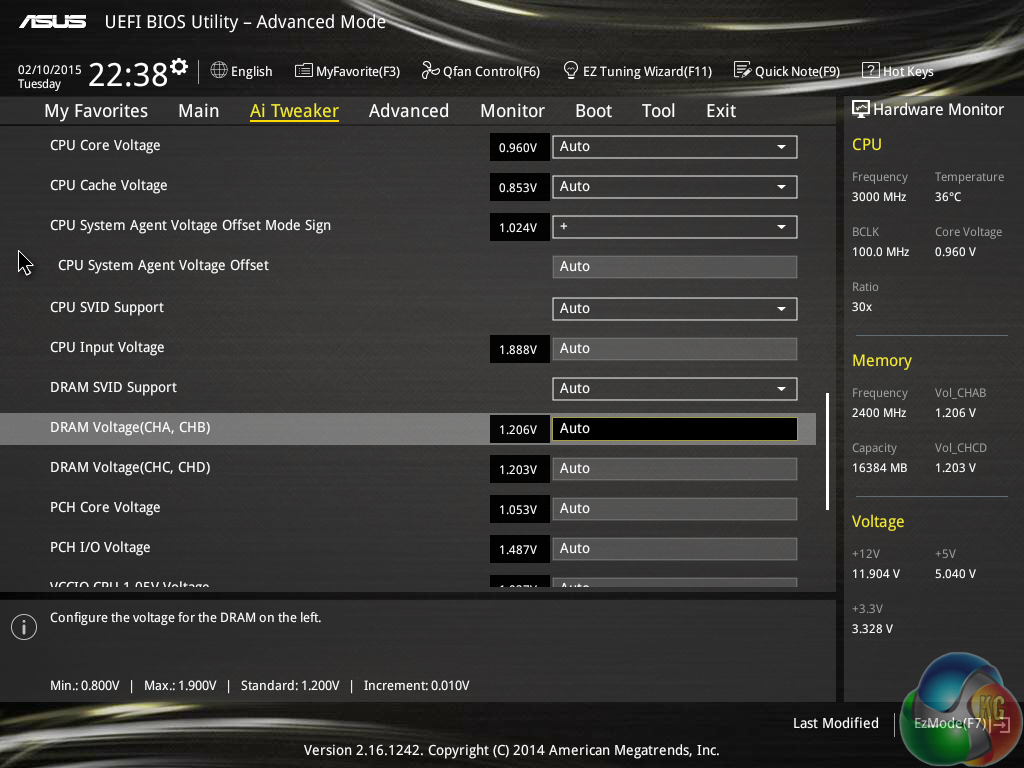This screenshot has height=768, width=1024.
Task: Go to the Boot tab
Action: [x=593, y=111]
